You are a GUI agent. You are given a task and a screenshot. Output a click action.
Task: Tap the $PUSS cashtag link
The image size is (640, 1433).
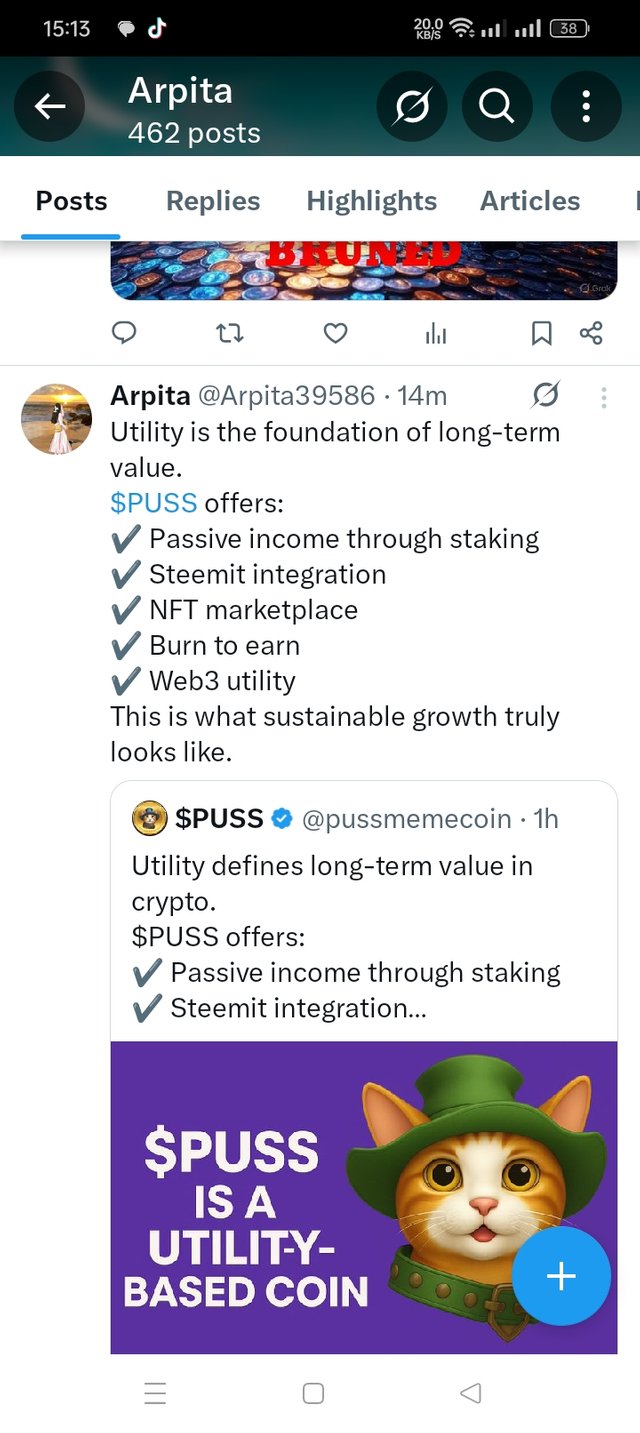point(154,503)
